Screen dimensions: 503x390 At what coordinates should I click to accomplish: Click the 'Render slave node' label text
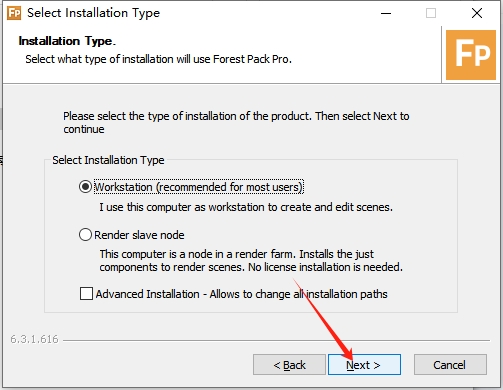(139, 235)
